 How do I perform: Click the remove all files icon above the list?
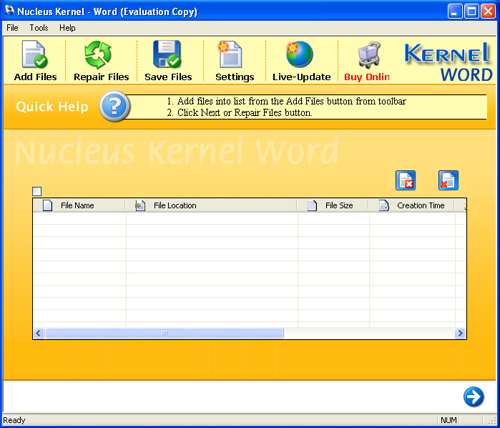tap(448, 180)
